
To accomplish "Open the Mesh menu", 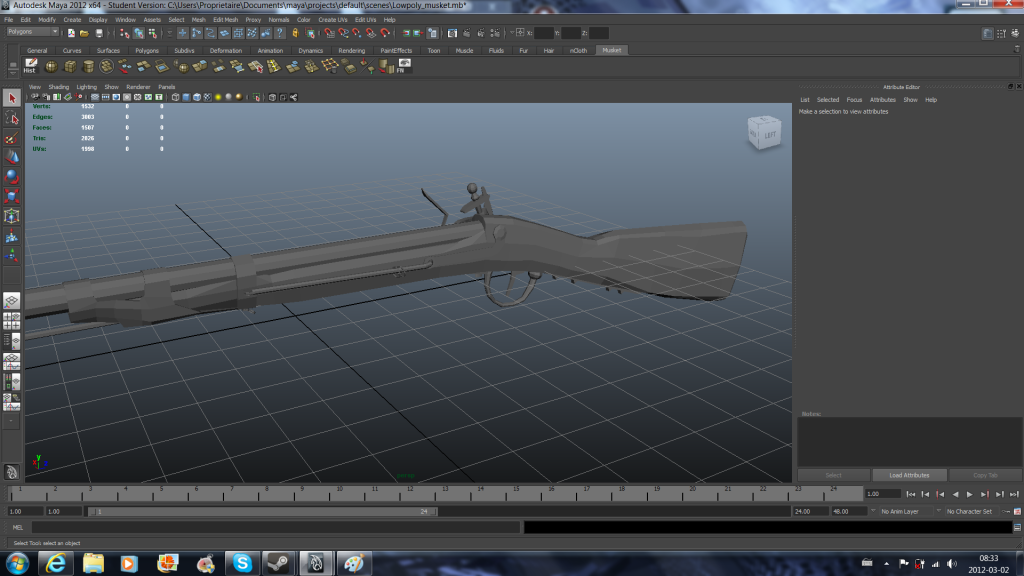I will point(199,20).
